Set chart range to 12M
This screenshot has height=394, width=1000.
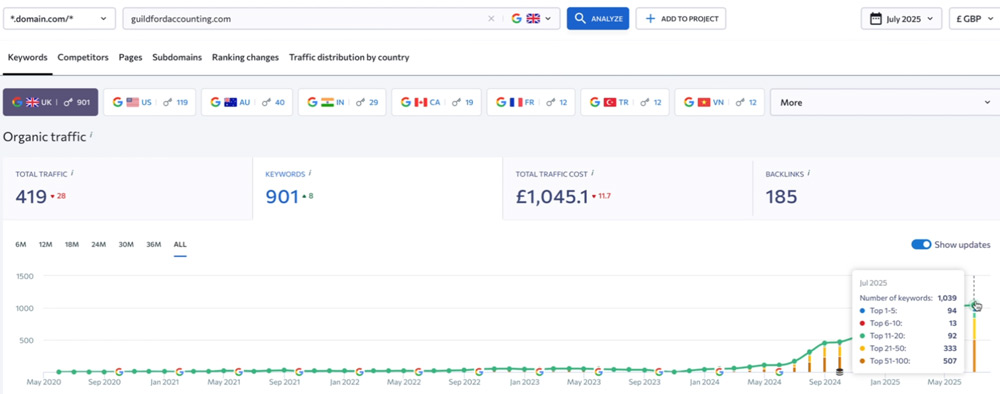coord(45,244)
